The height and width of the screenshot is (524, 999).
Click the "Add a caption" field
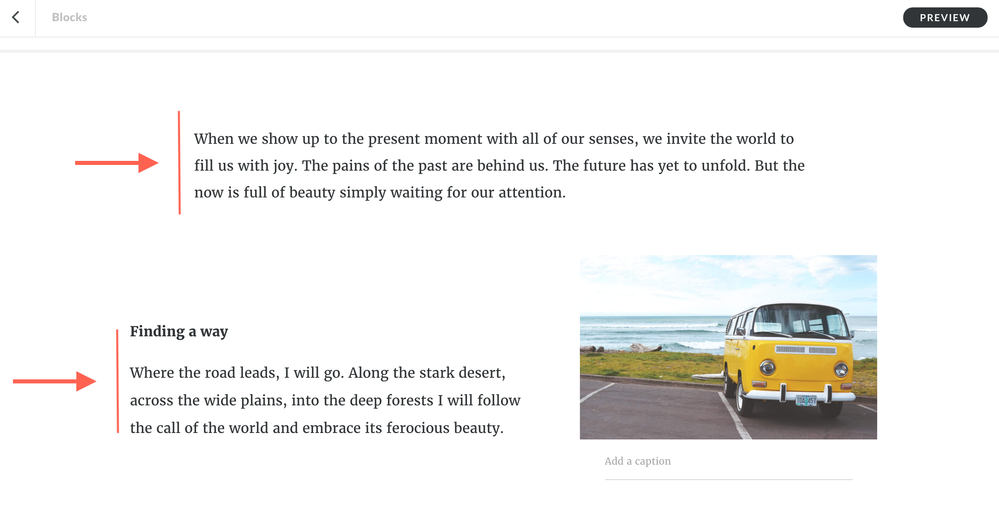pos(728,462)
